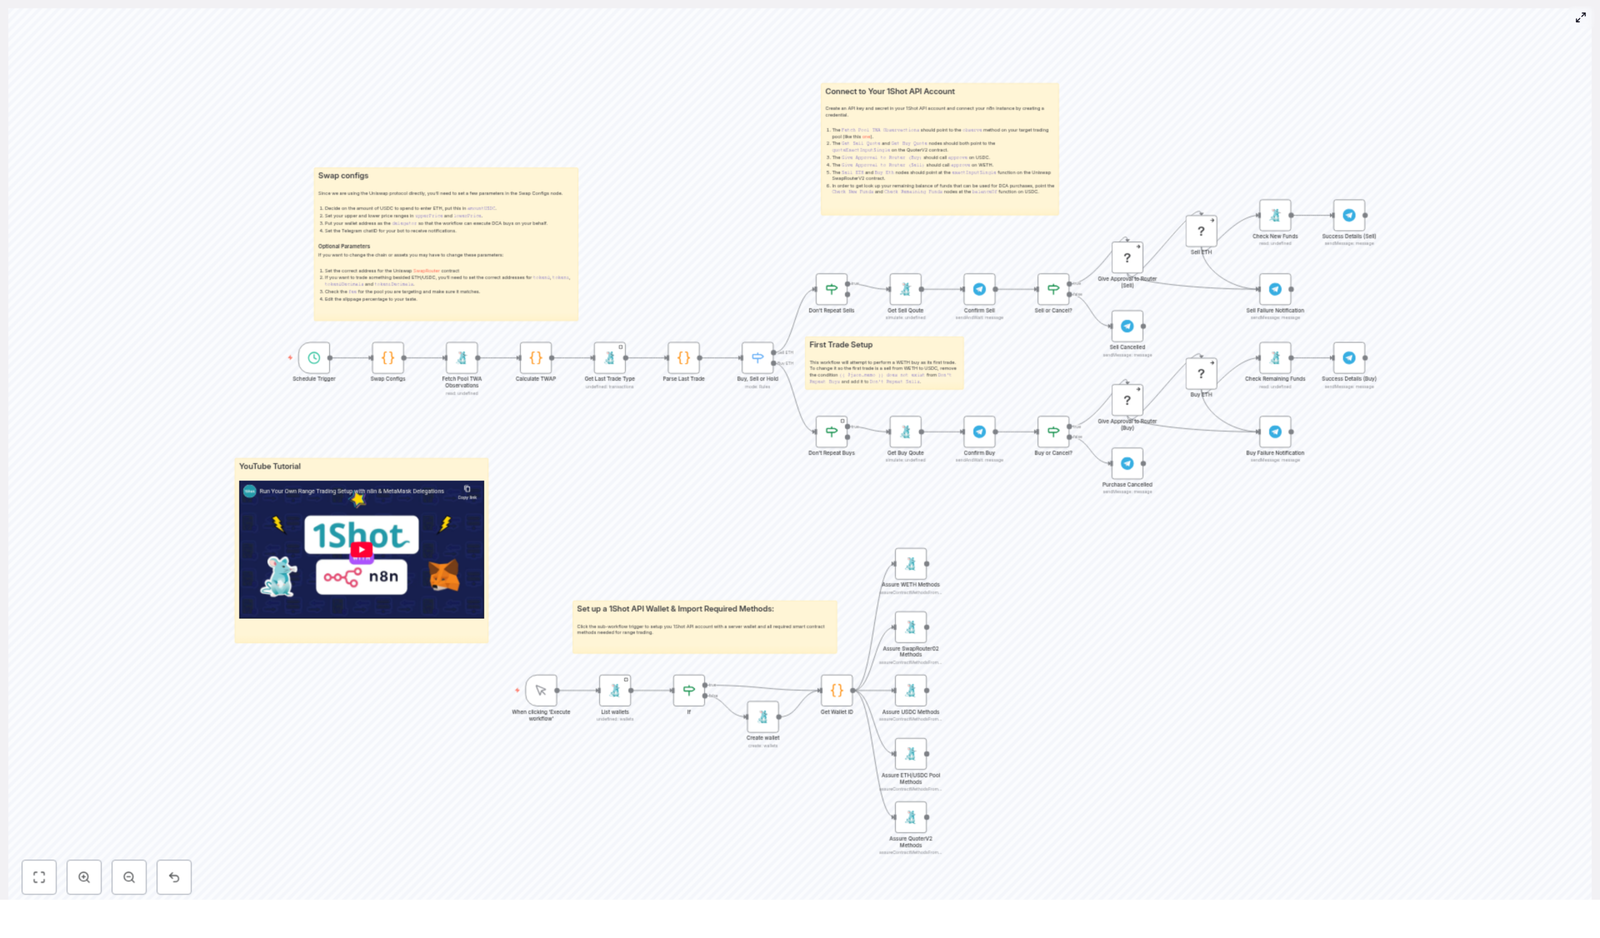Open the Create wallet node
Viewport: 1600px width, 938px height.
click(763, 715)
